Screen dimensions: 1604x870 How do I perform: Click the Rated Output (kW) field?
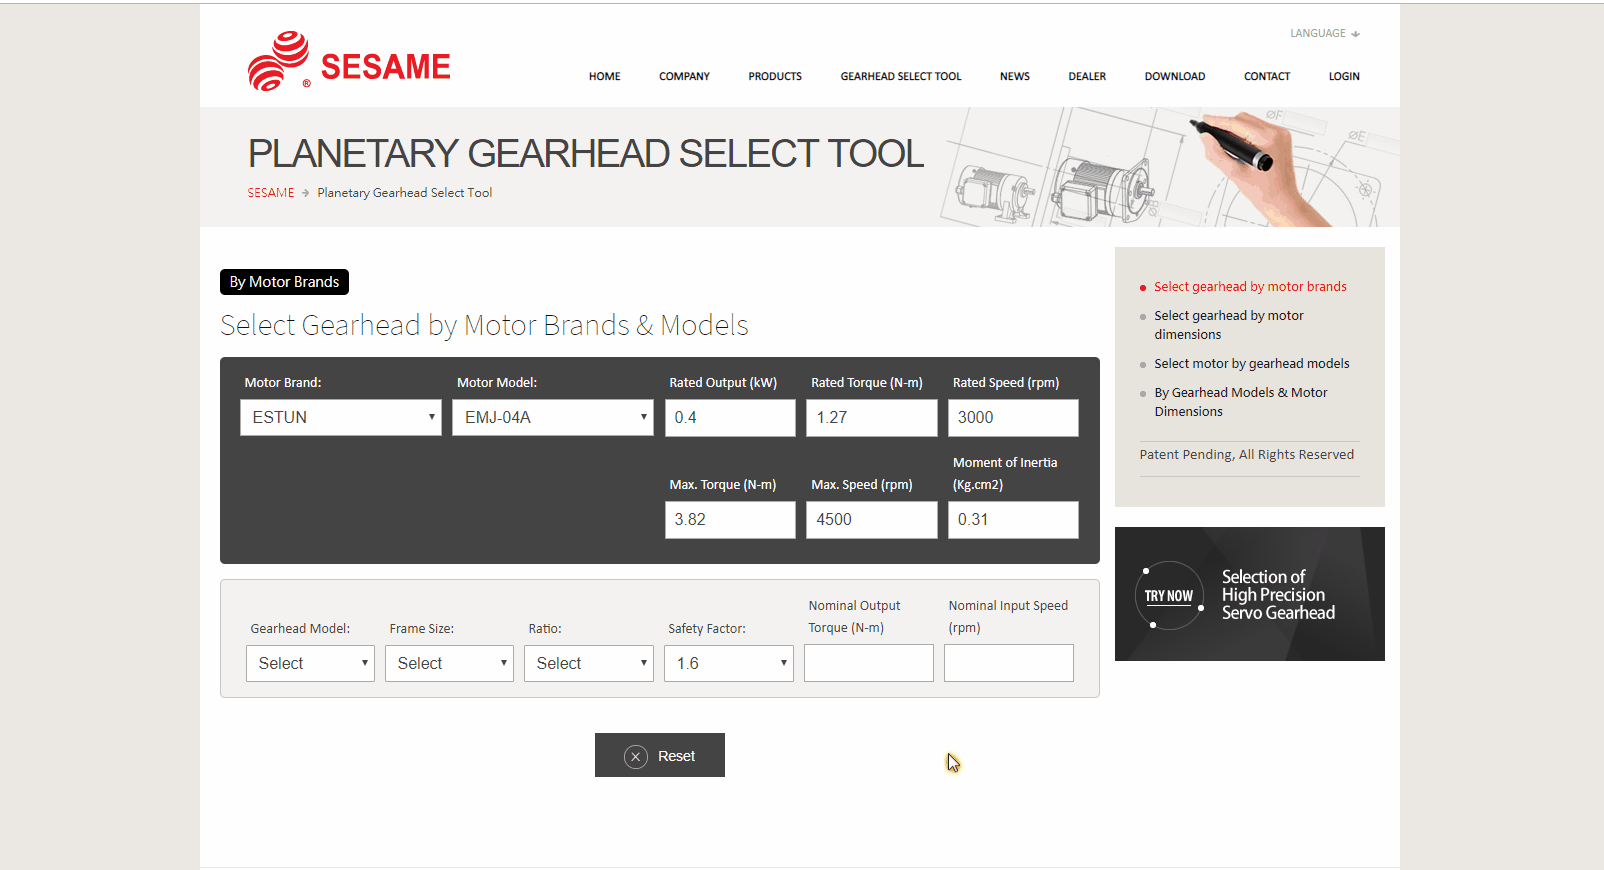click(730, 418)
